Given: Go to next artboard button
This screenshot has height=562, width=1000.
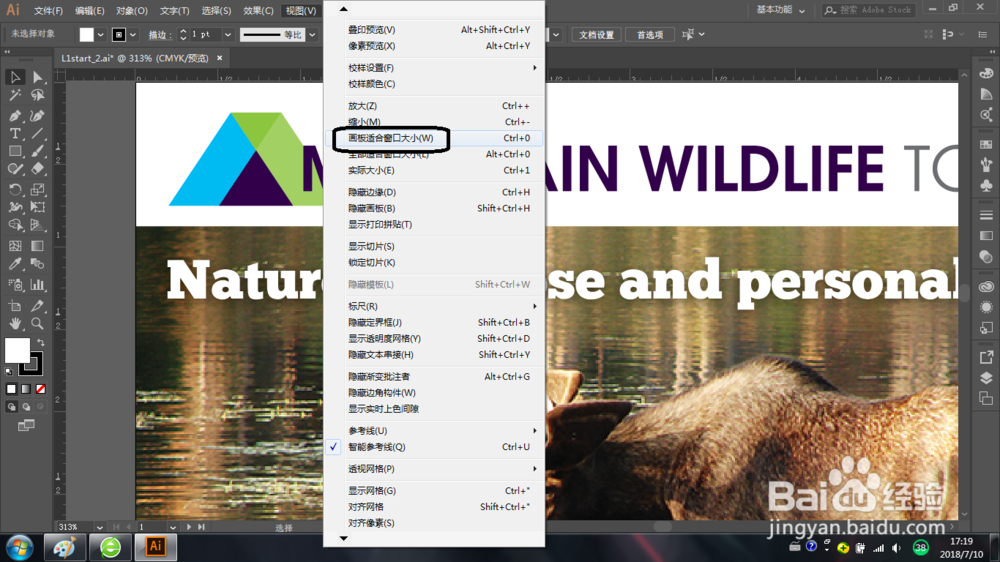Looking at the screenshot, I should click(189, 528).
